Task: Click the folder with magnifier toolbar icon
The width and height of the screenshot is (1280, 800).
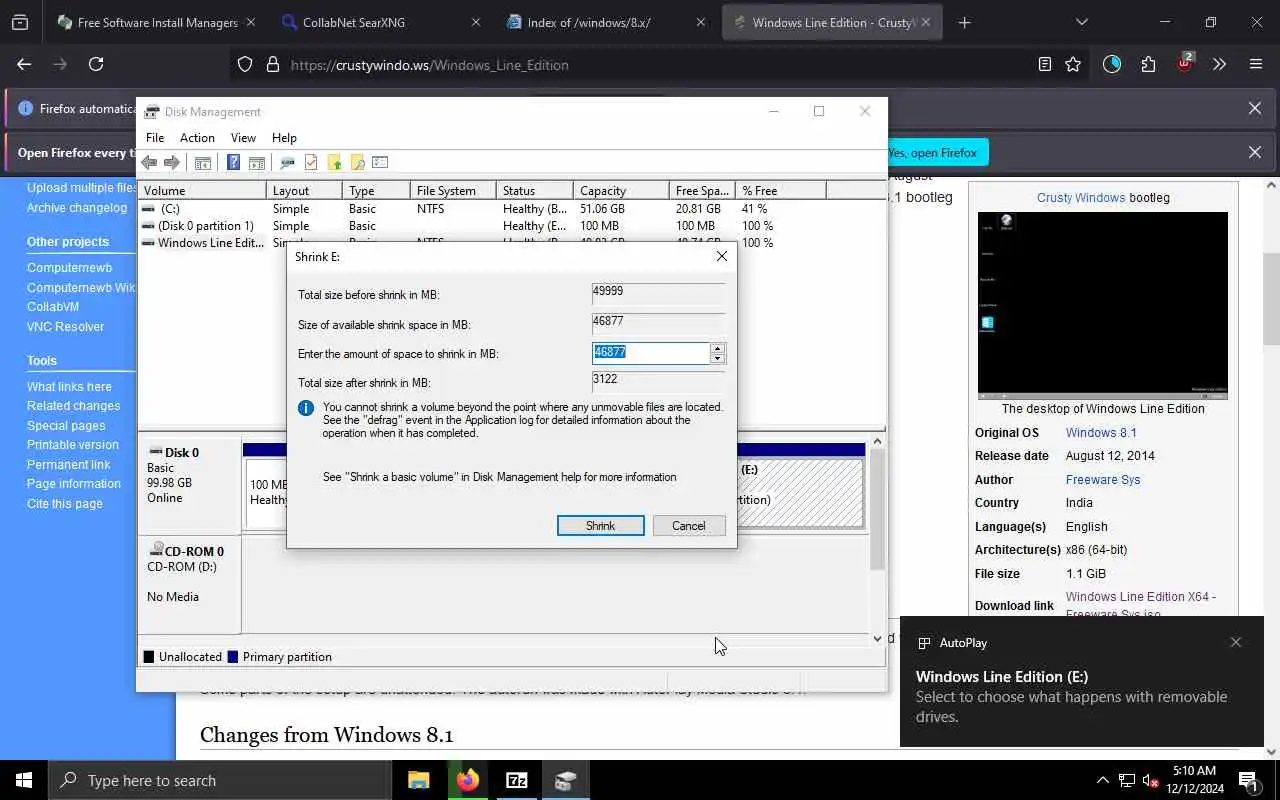Action: [357, 162]
